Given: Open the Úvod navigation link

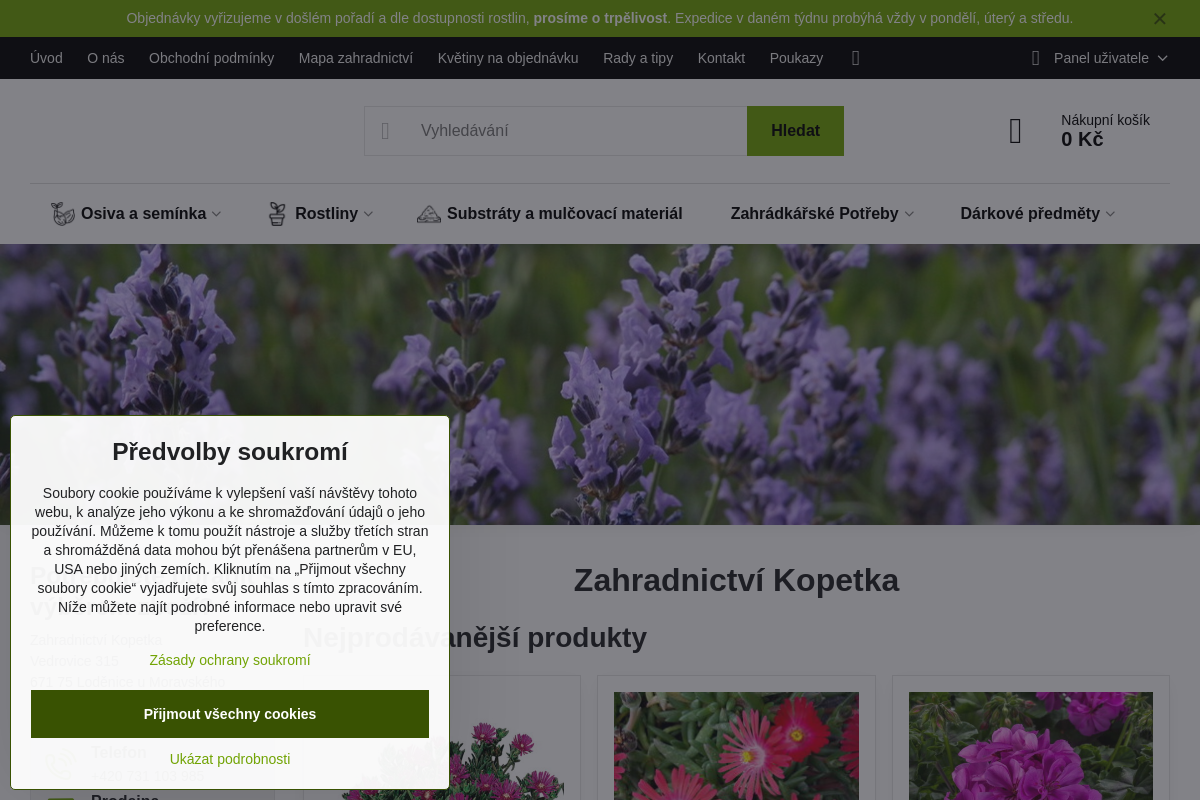Looking at the screenshot, I should coord(46,58).
